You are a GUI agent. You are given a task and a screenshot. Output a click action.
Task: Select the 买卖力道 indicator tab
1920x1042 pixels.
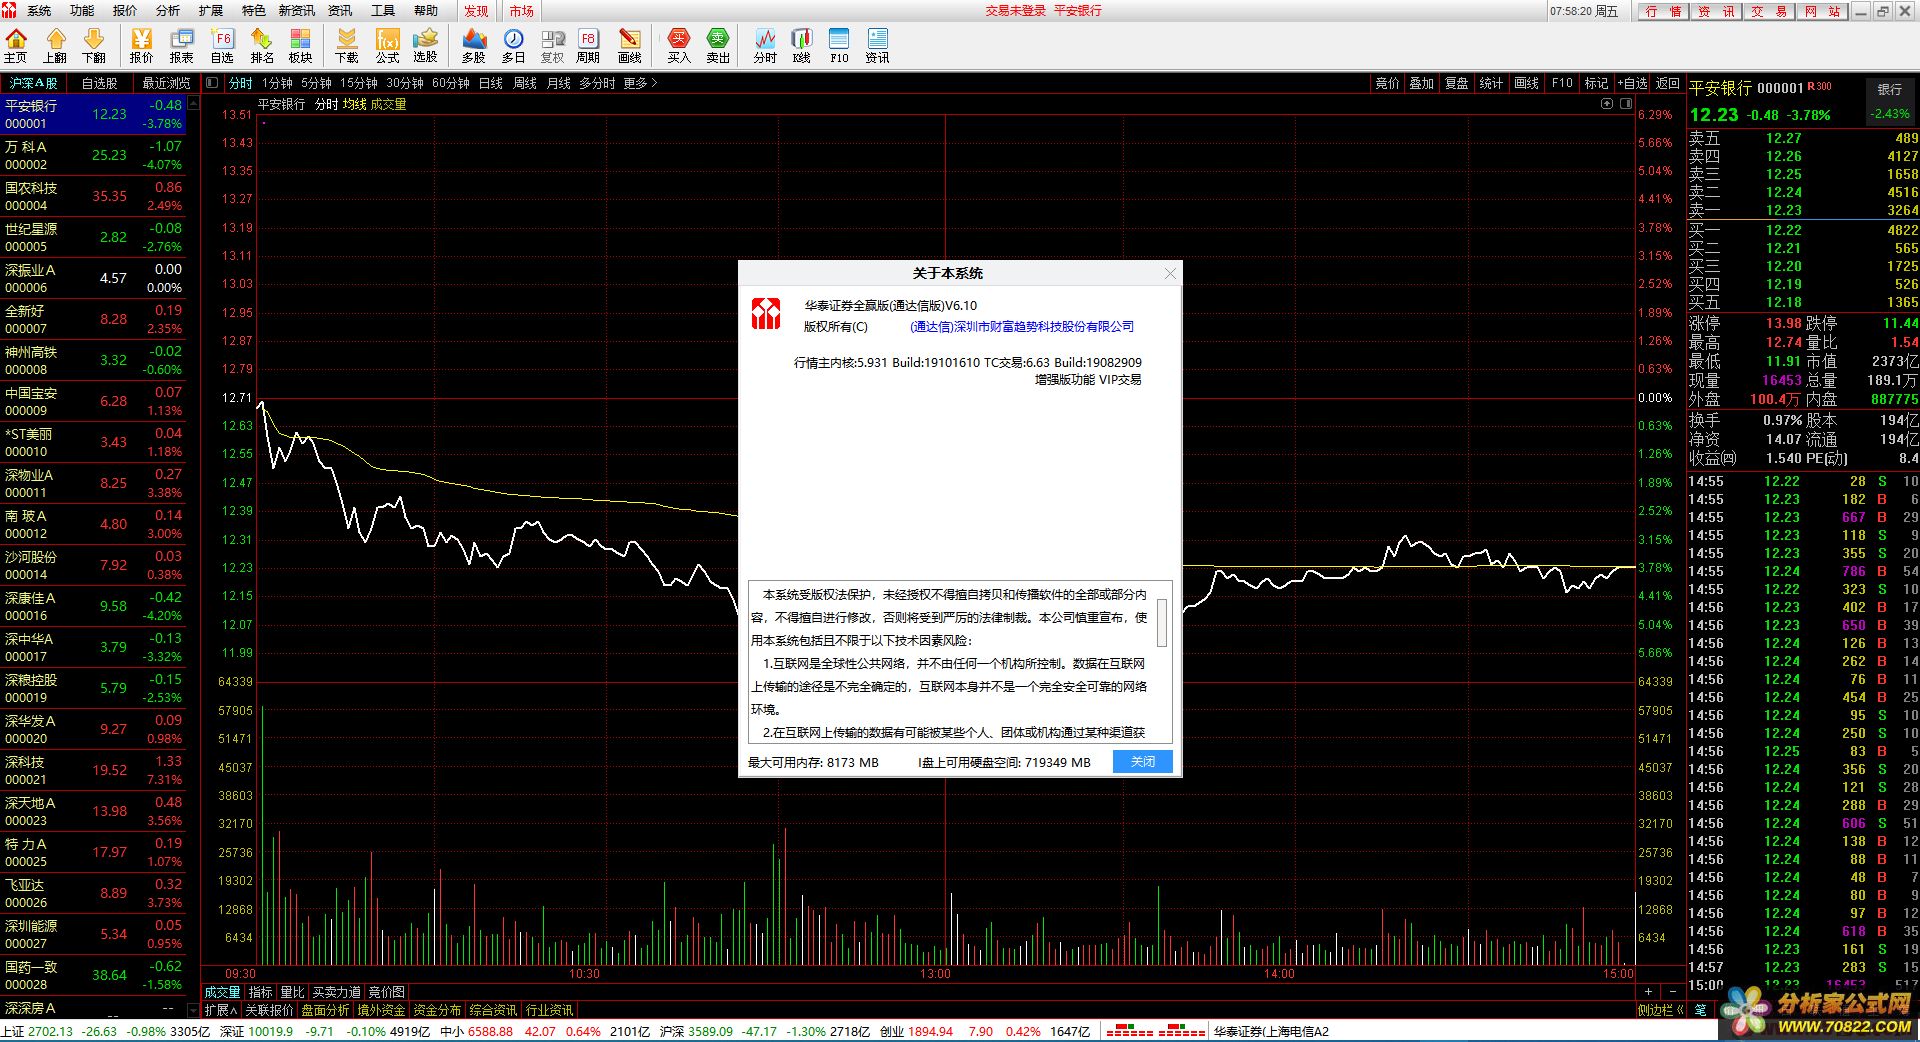(336, 992)
